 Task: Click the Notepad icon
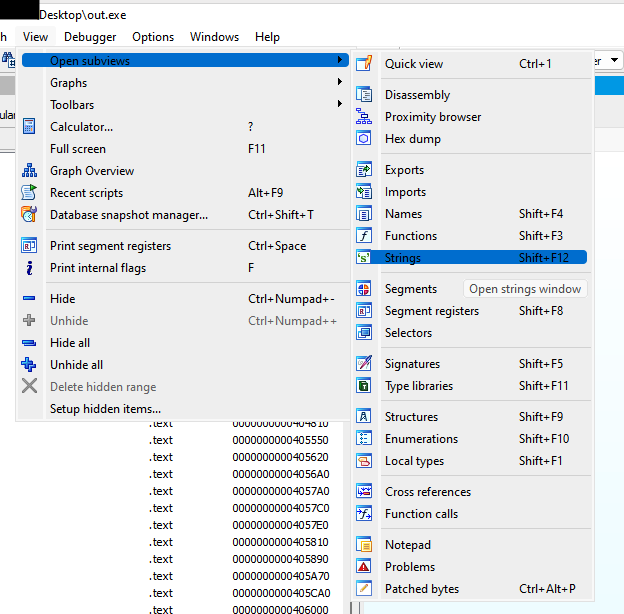point(364,544)
